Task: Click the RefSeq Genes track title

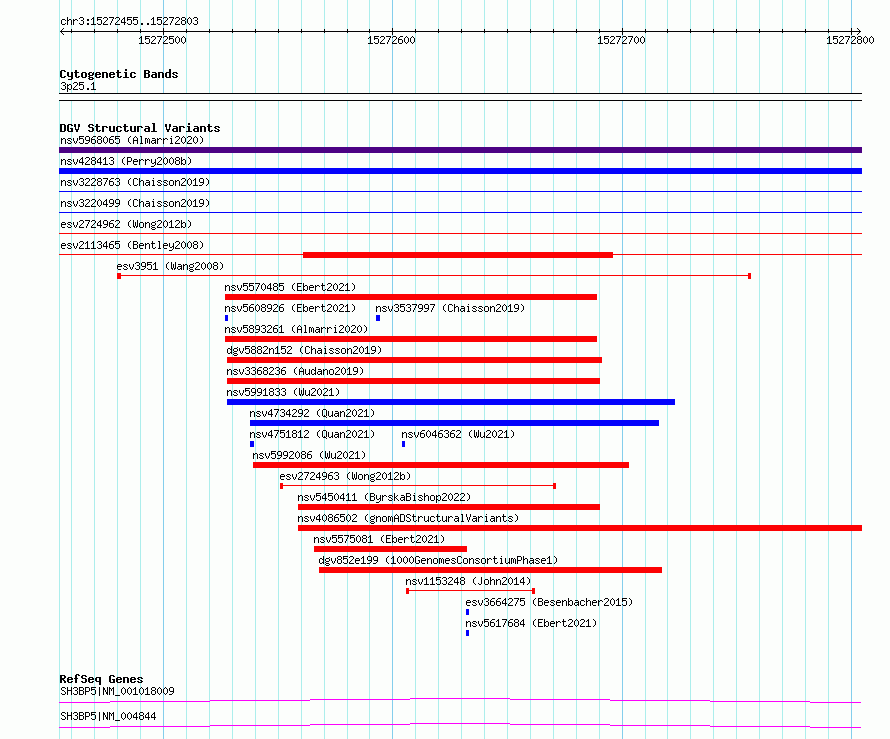Action: [x=101, y=679]
